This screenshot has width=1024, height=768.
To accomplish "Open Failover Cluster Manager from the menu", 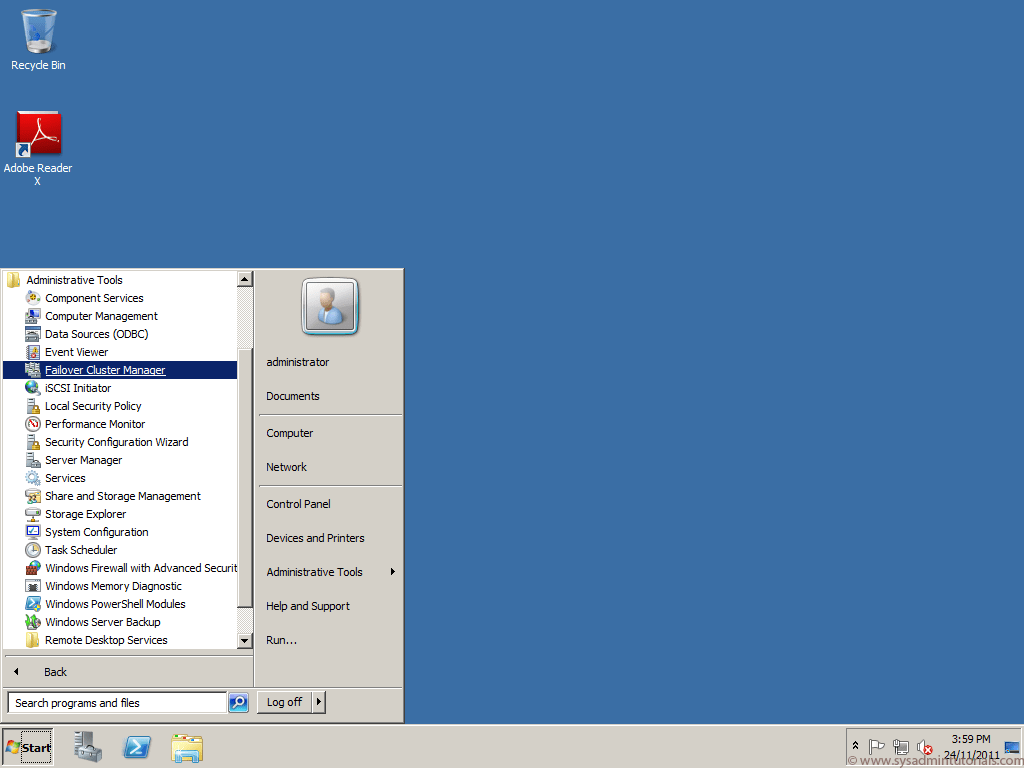I will click(105, 370).
